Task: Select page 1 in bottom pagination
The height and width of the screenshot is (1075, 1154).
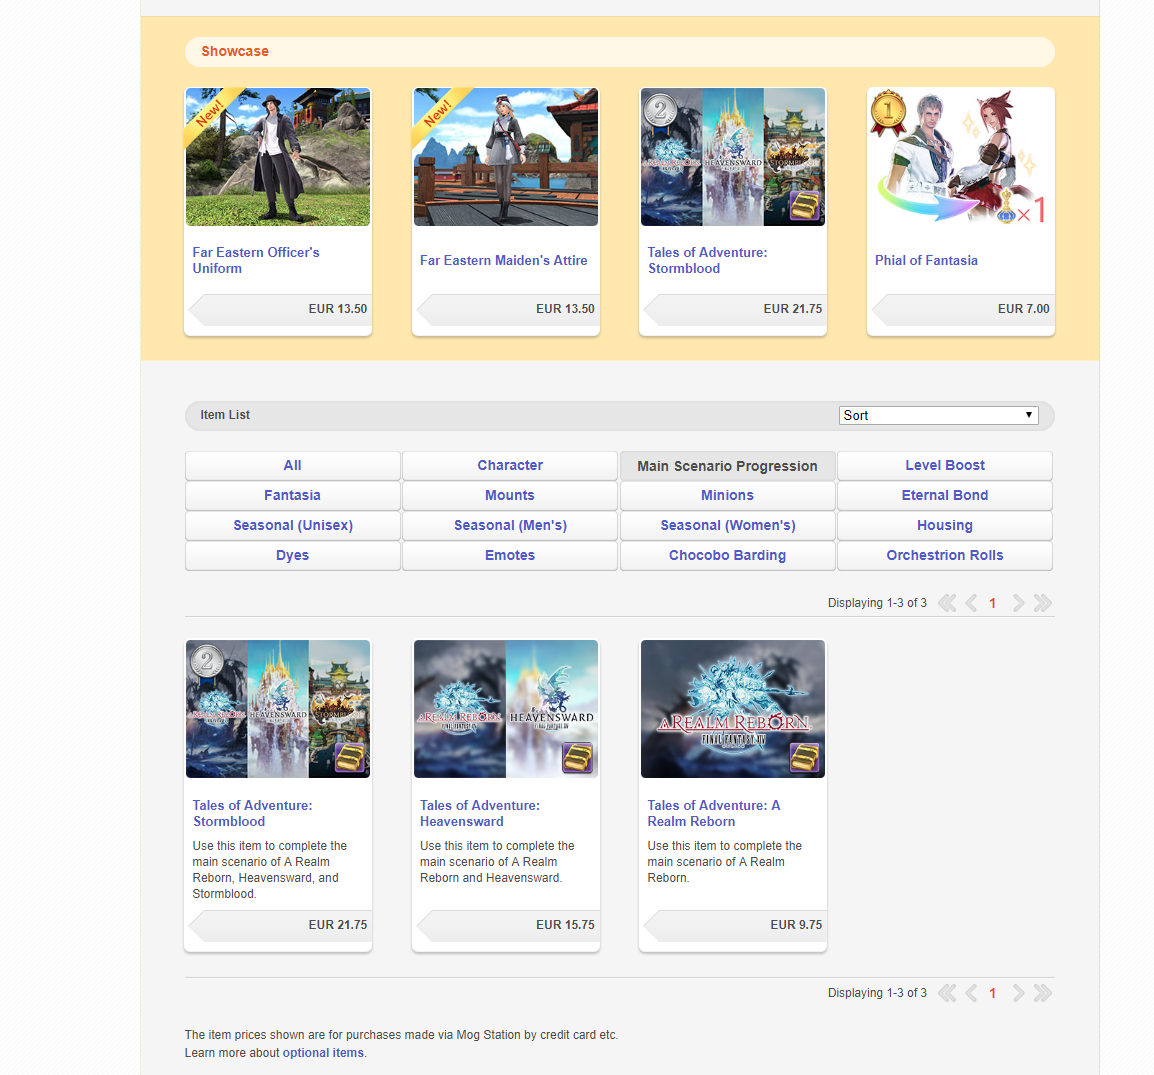Action: point(993,993)
